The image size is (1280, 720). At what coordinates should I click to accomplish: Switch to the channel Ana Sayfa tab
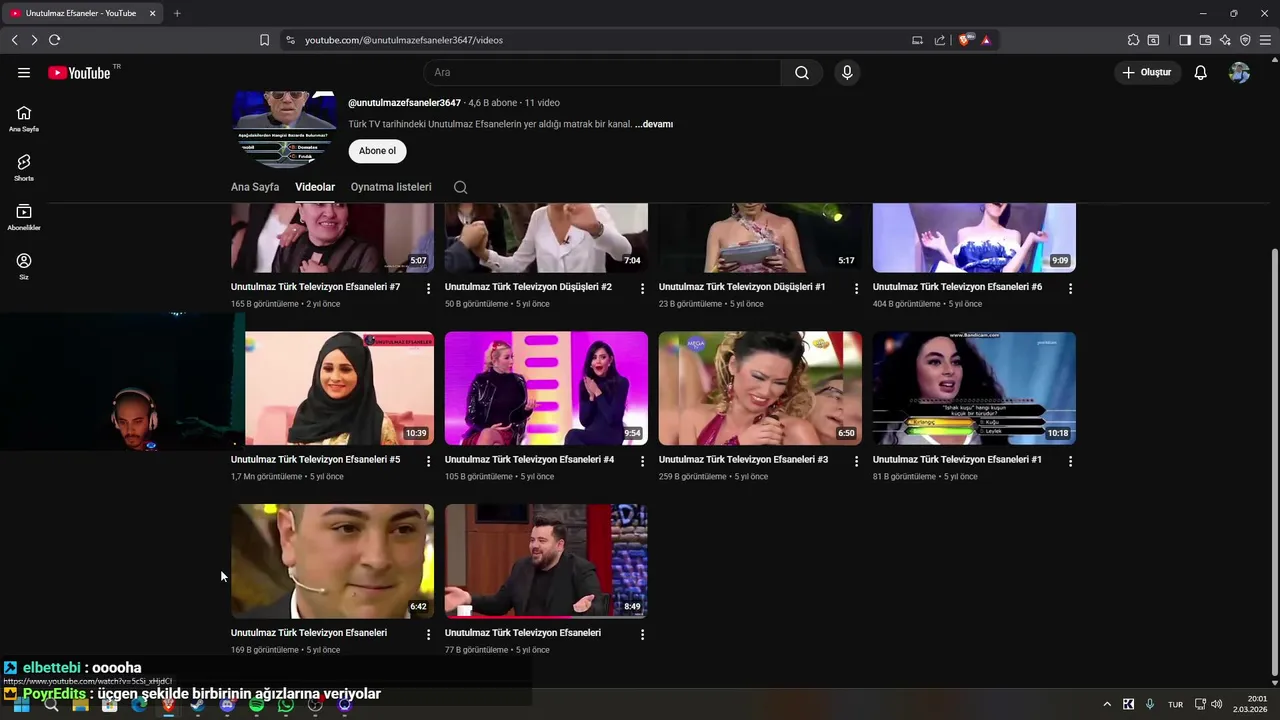[x=255, y=187]
